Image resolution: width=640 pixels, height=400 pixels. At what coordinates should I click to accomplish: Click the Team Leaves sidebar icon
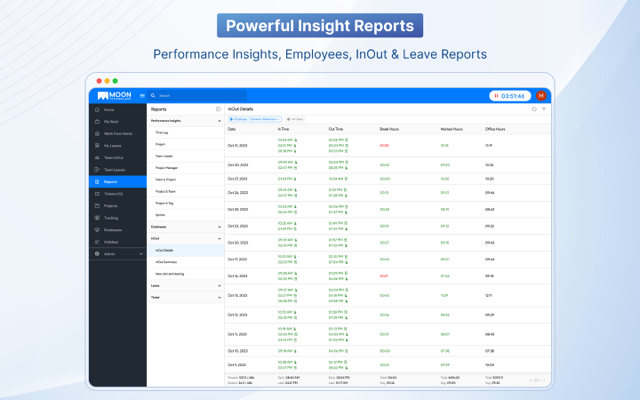point(97,170)
